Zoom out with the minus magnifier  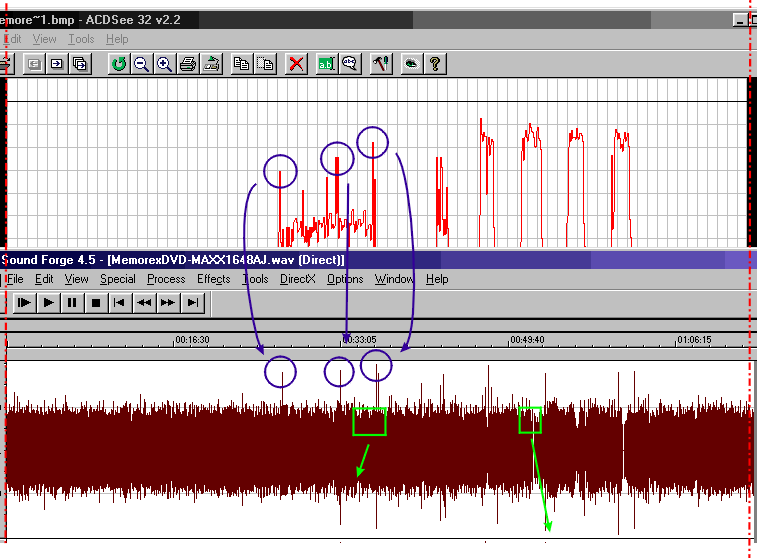tap(141, 64)
